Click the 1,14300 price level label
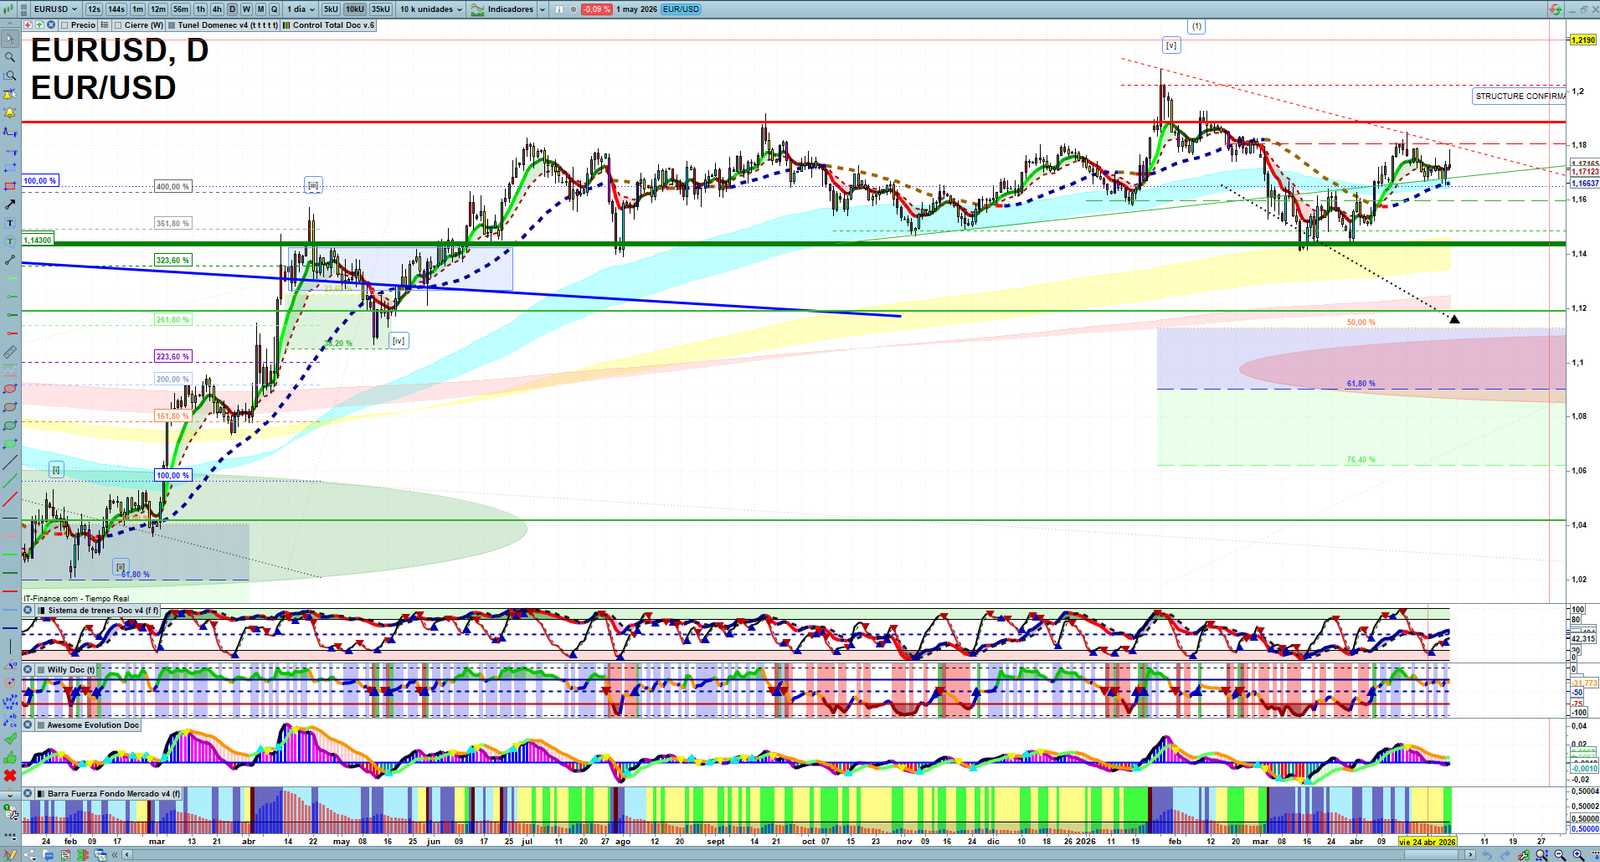This screenshot has width=1600, height=862. 38,240
